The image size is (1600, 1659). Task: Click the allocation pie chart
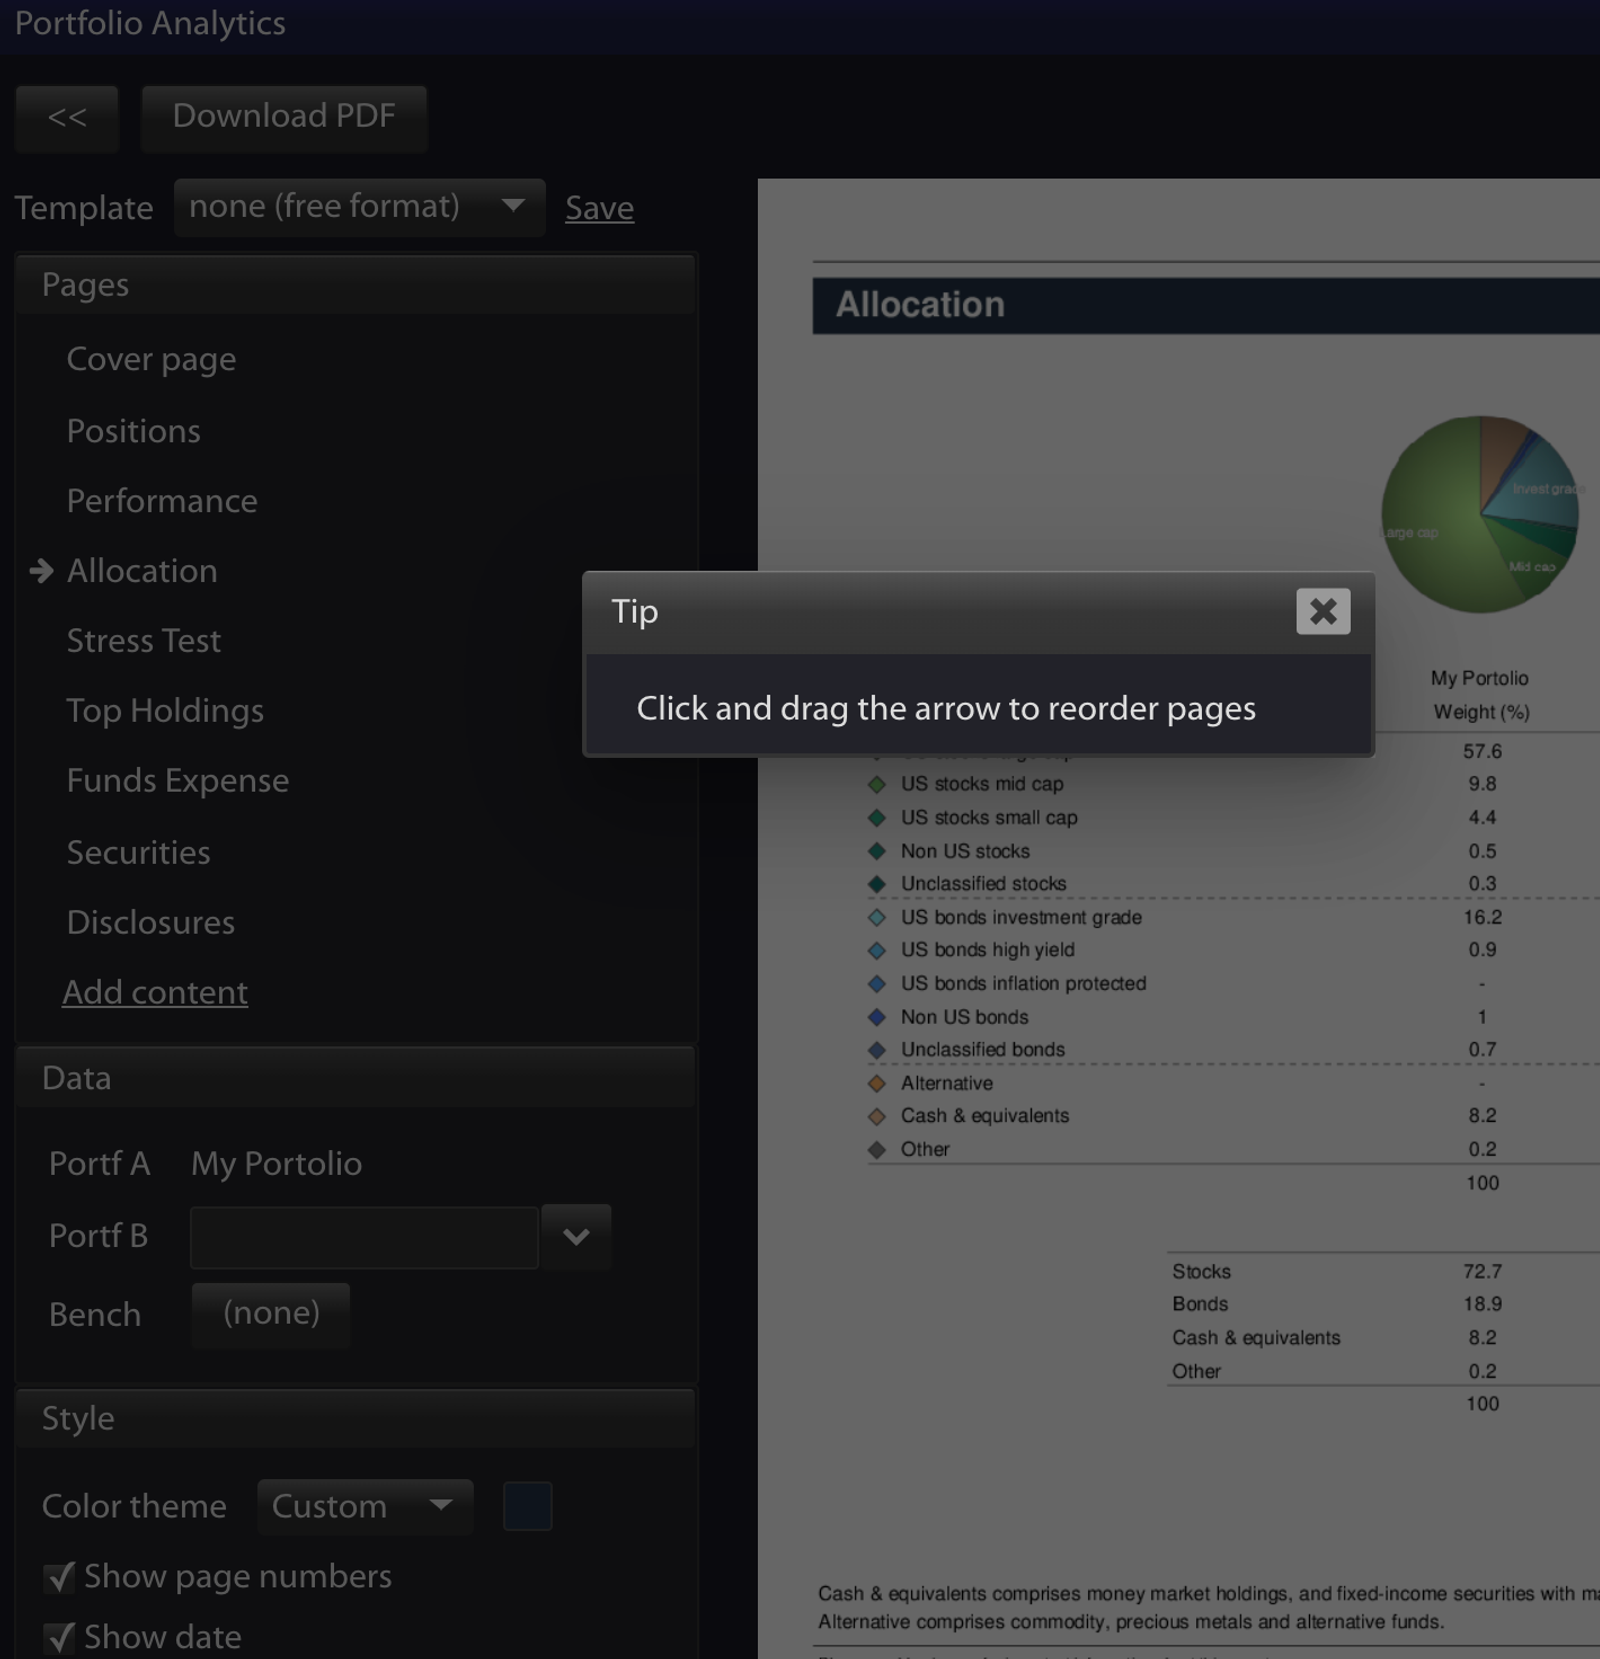(1480, 514)
